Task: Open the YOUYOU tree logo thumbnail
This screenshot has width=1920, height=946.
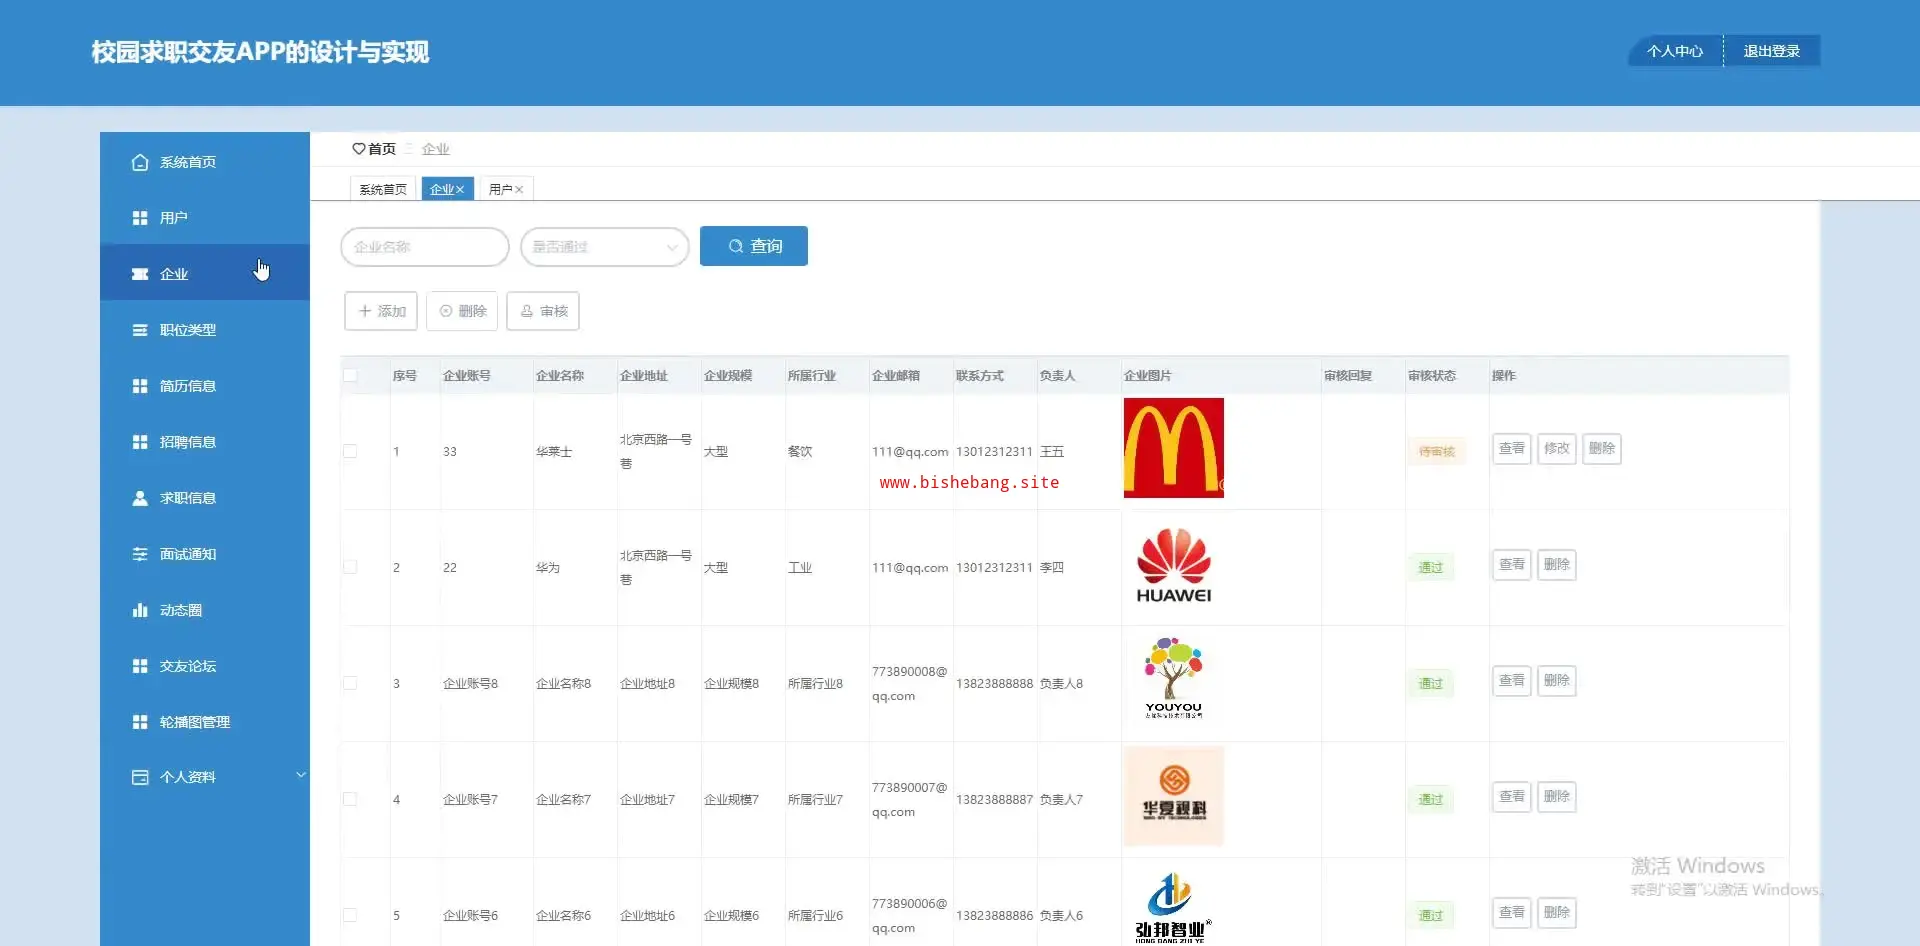Action: pyautogui.click(x=1174, y=680)
